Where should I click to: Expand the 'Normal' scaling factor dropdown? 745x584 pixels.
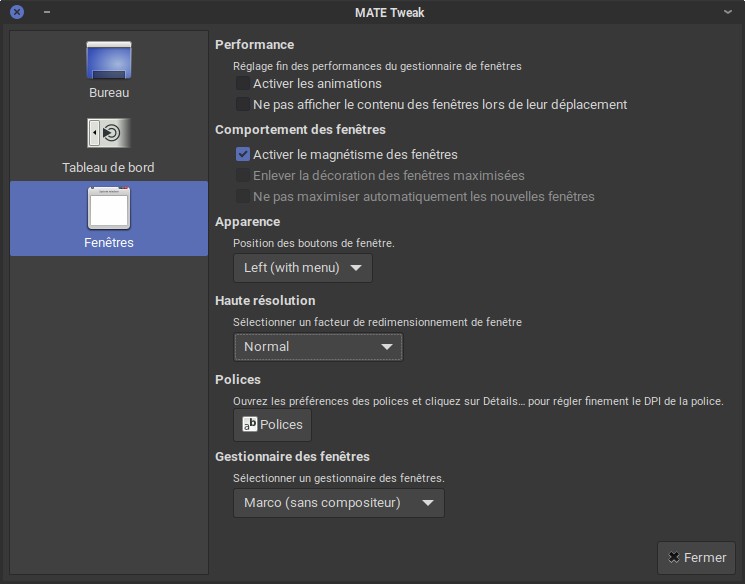tap(318, 347)
